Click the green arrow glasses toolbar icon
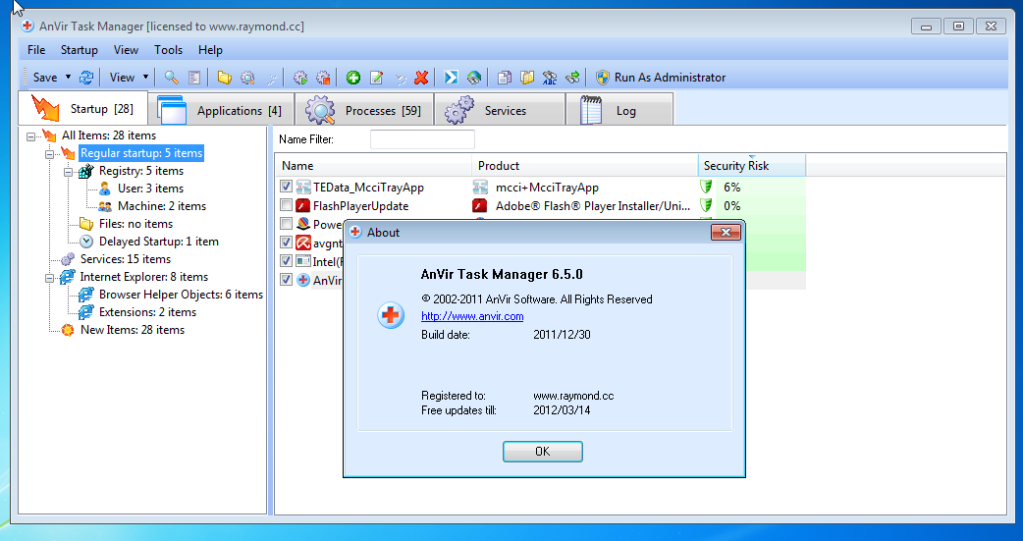Screen dimensions: 1023x541 (x=572, y=78)
